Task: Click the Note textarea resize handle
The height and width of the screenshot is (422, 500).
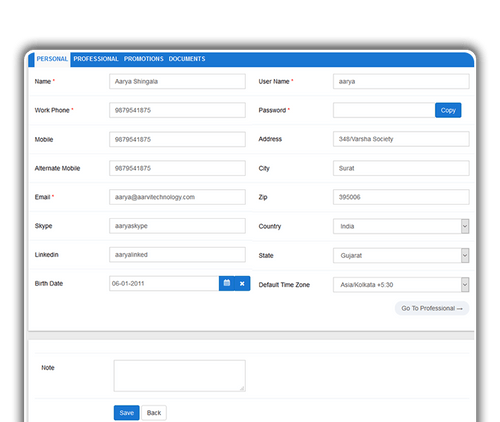Action: tap(242, 388)
